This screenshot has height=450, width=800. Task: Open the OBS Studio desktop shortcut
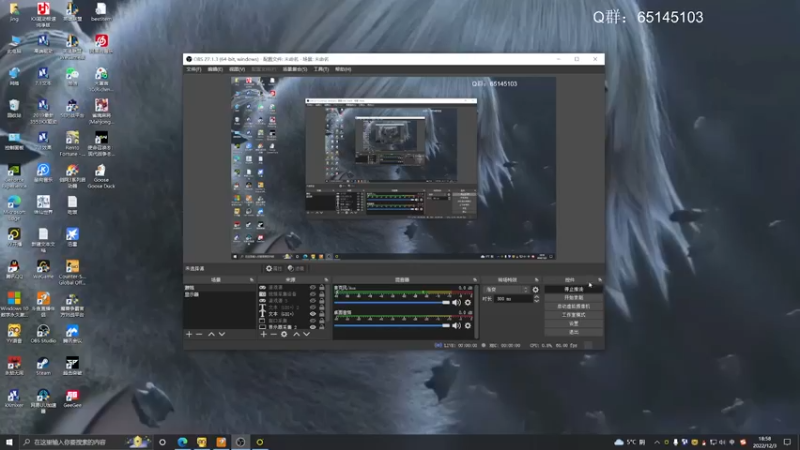pyautogui.click(x=43, y=334)
